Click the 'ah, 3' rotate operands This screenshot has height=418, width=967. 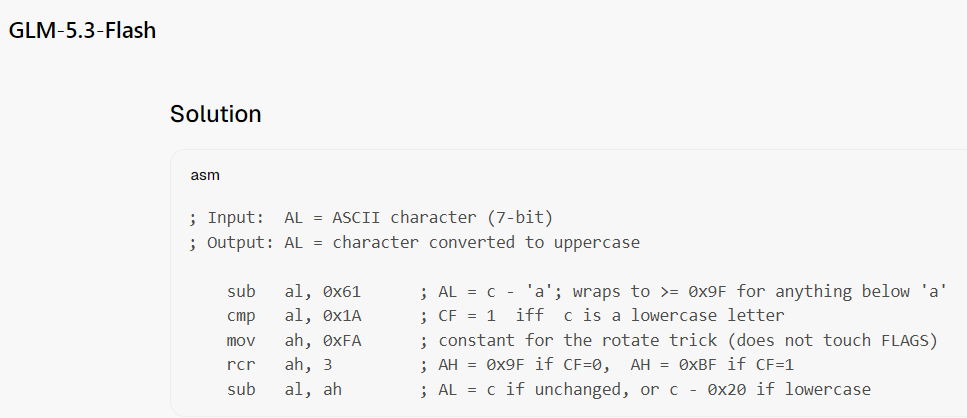(x=308, y=366)
